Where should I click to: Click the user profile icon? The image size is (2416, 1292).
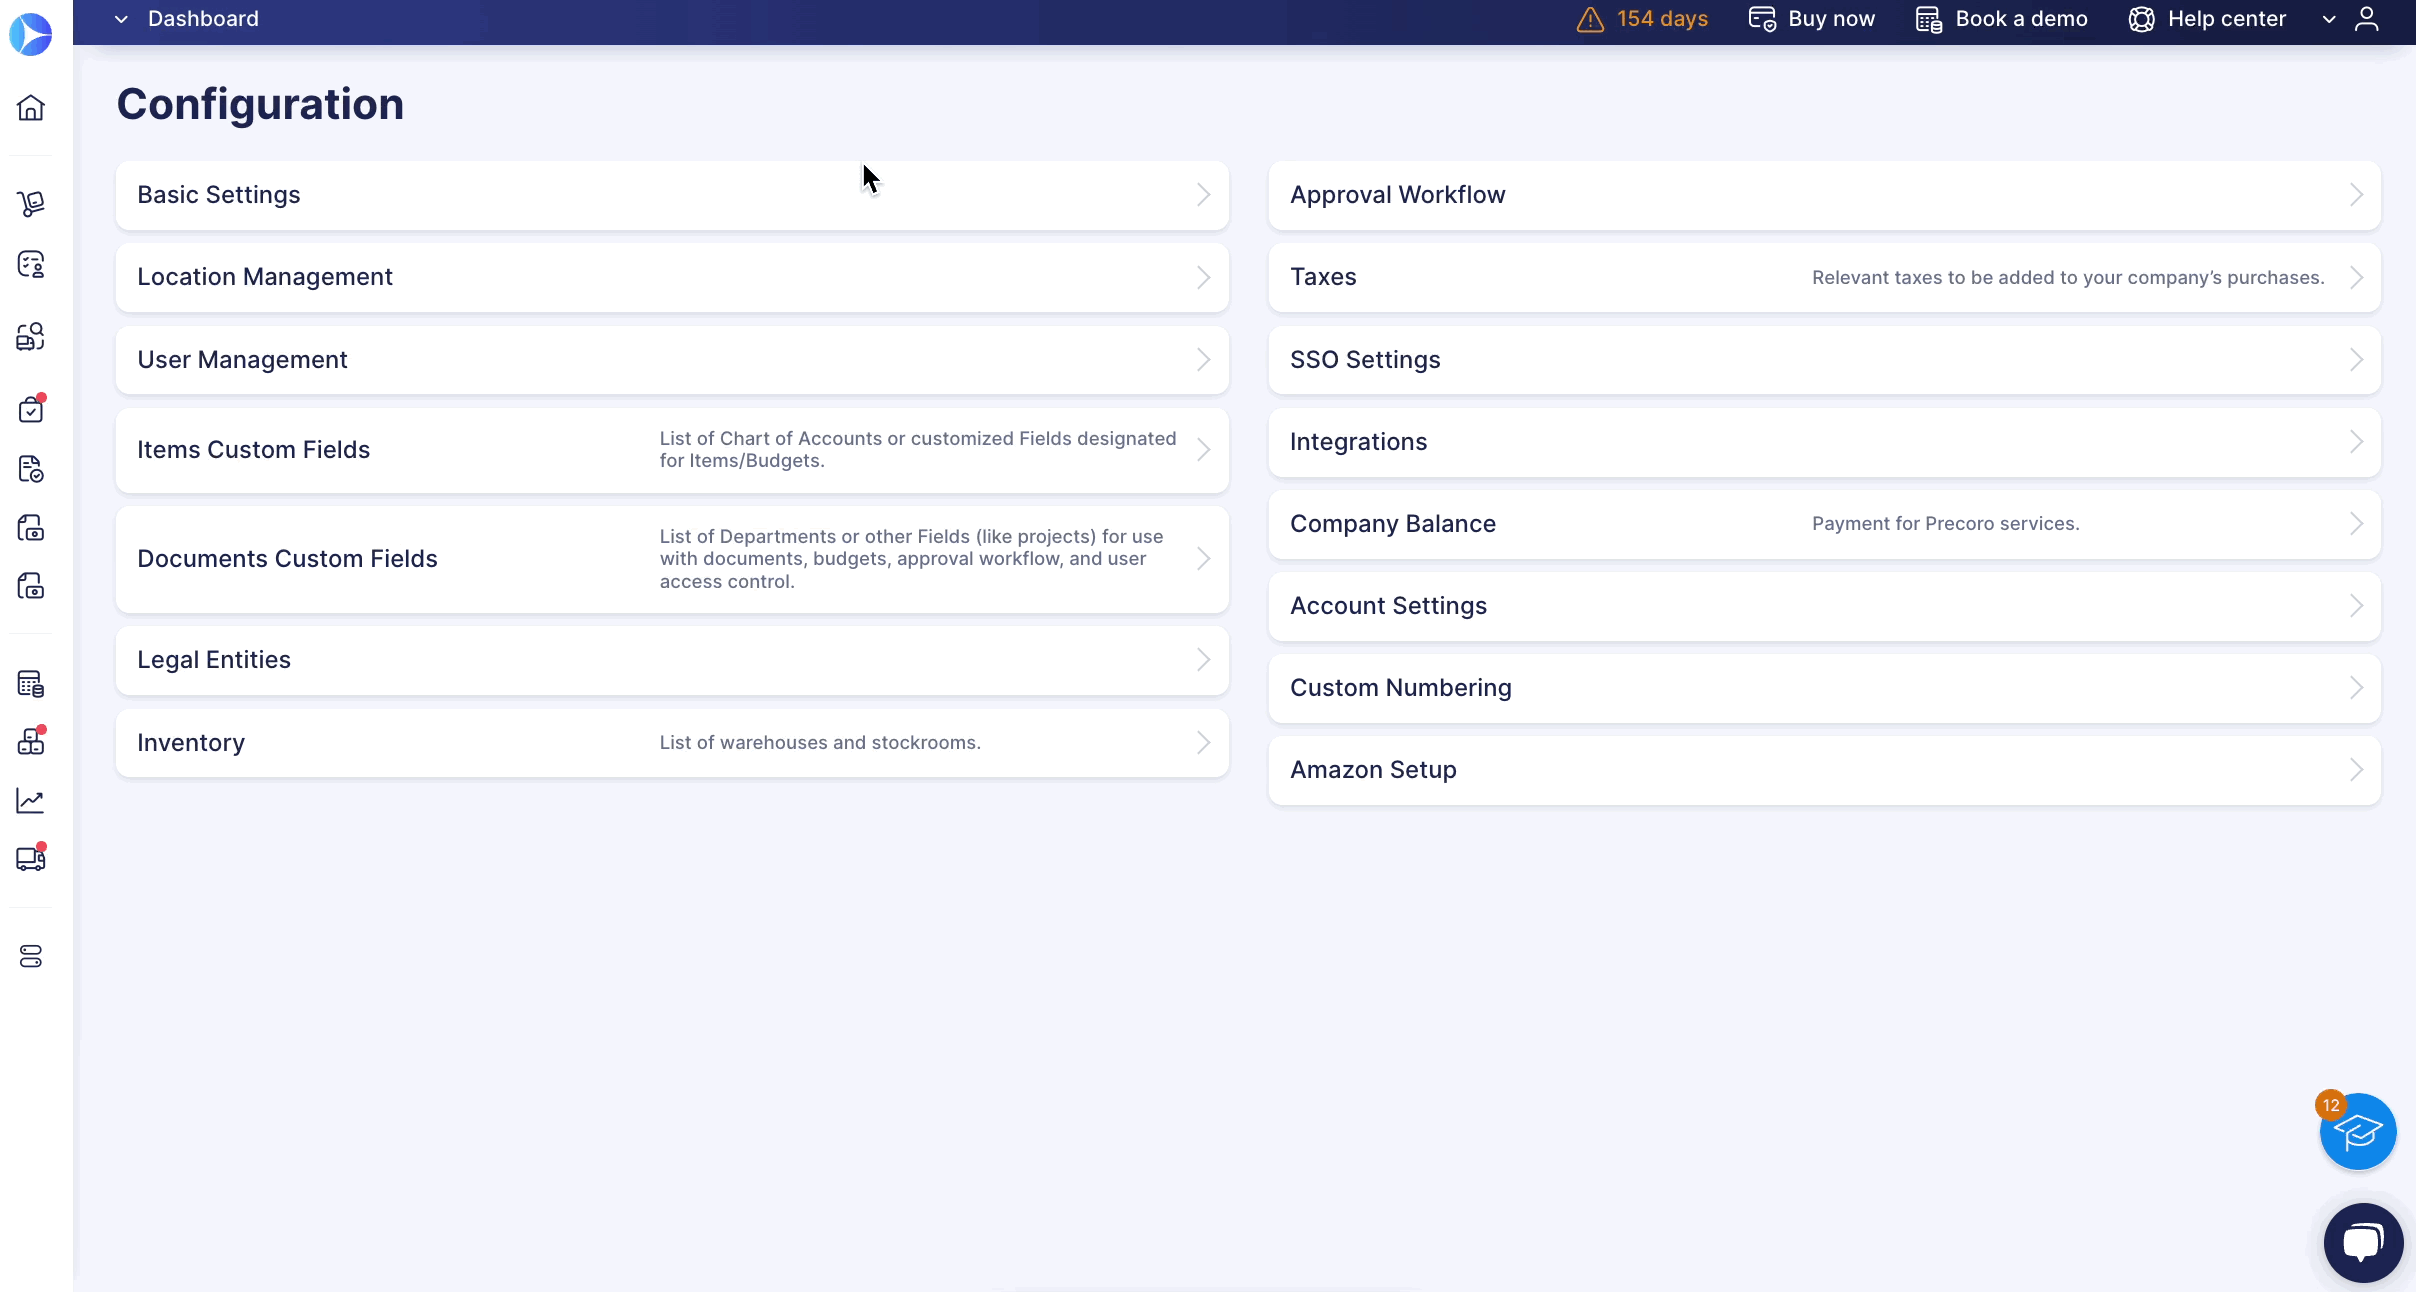click(x=2367, y=19)
